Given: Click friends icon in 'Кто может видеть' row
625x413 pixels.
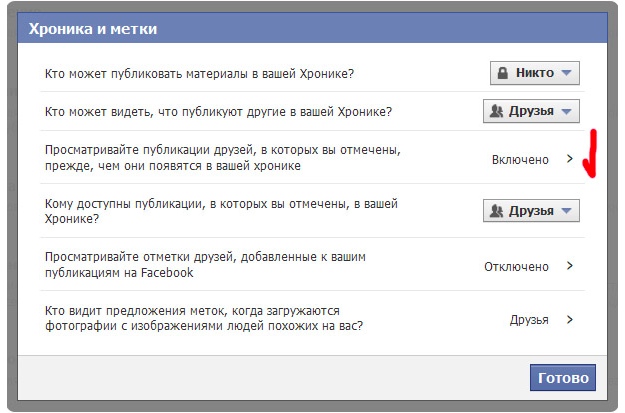Looking at the screenshot, I should 496,111.
